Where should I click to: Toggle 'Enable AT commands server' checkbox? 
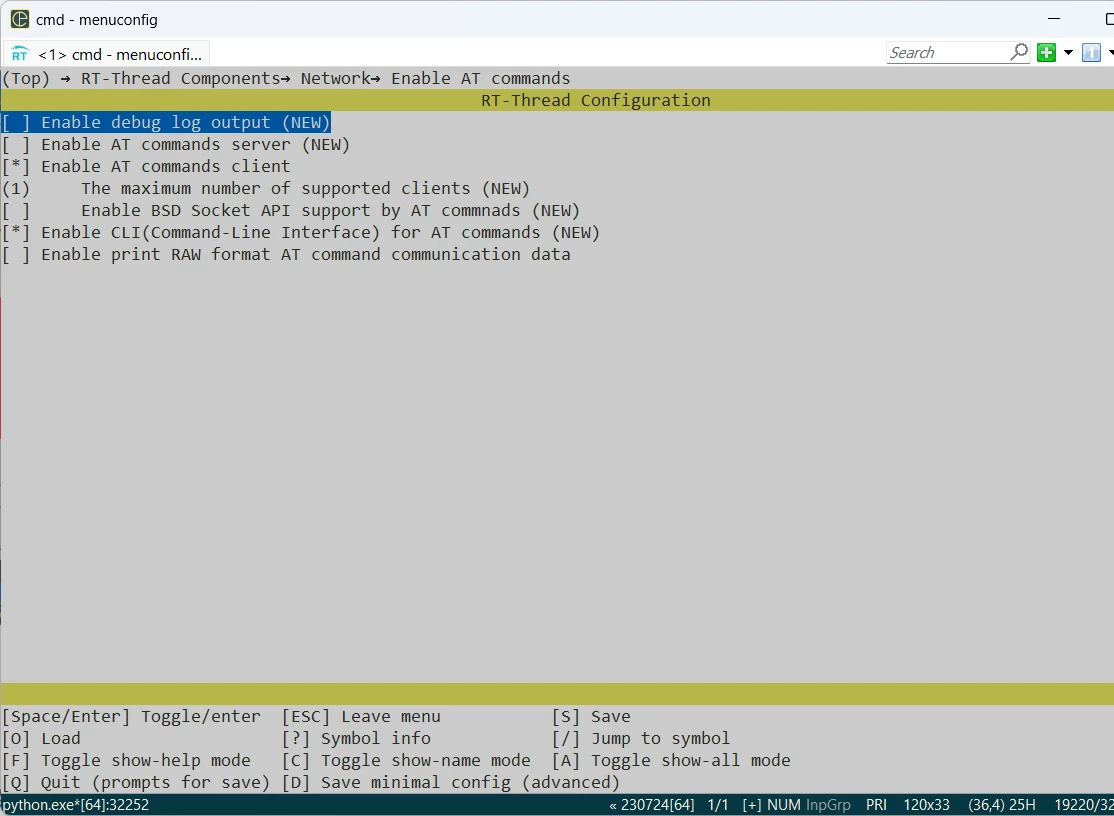click(16, 144)
